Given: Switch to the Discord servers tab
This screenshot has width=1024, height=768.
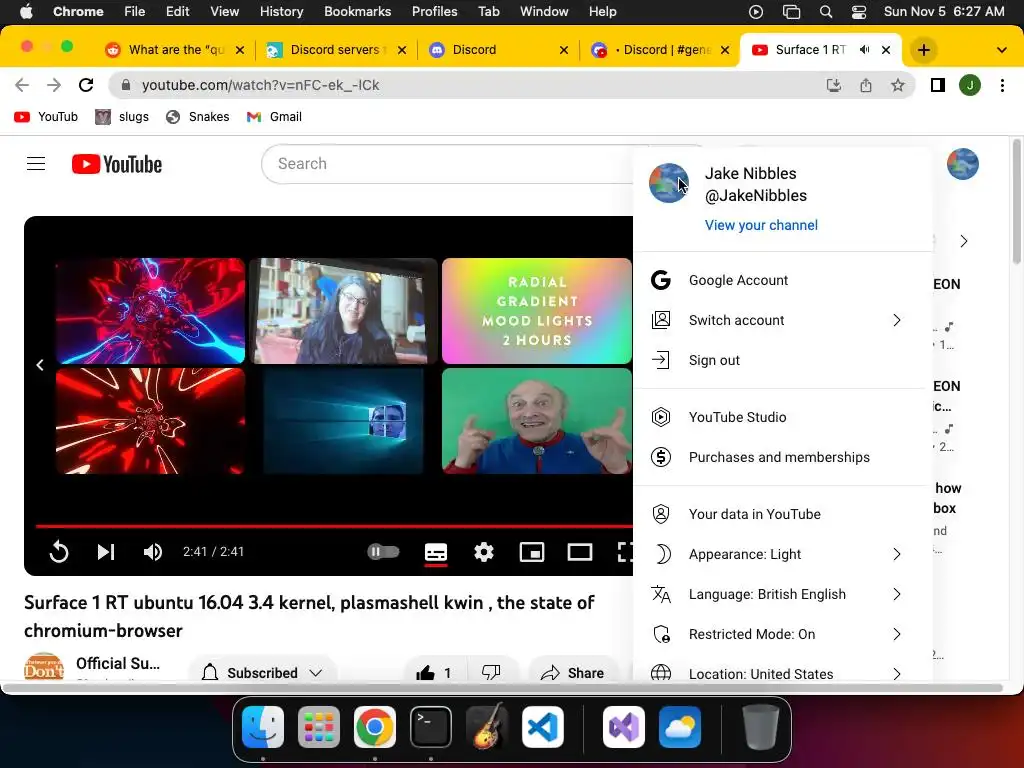Looking at the screenshot, I should point(337,50).
